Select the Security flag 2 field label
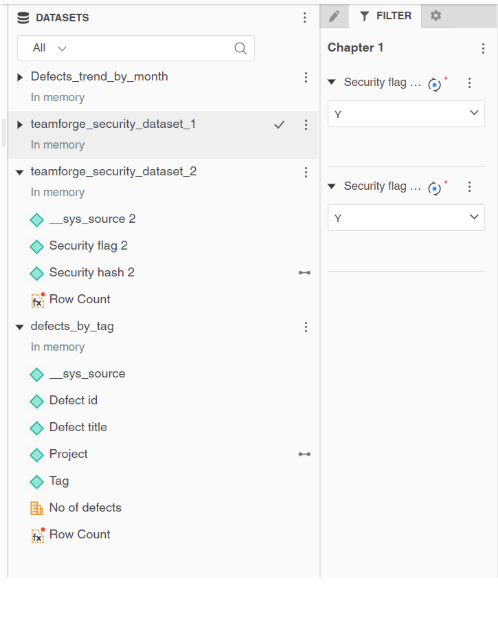 tap(88, 246)
